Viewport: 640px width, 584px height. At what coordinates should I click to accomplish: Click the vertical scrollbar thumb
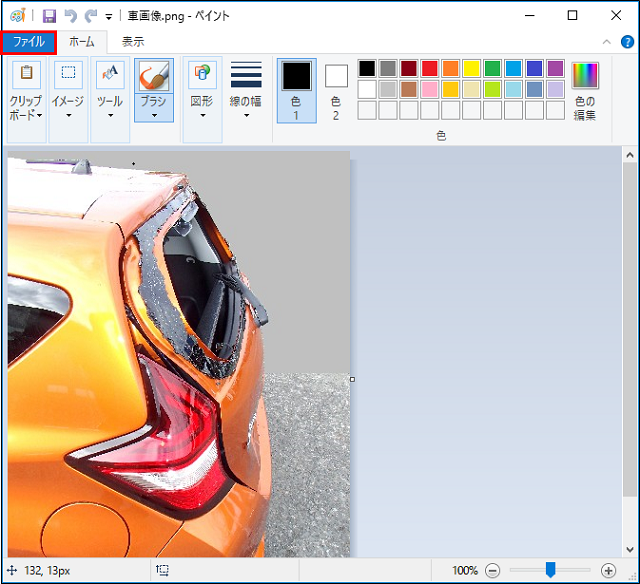click(630, 330)
